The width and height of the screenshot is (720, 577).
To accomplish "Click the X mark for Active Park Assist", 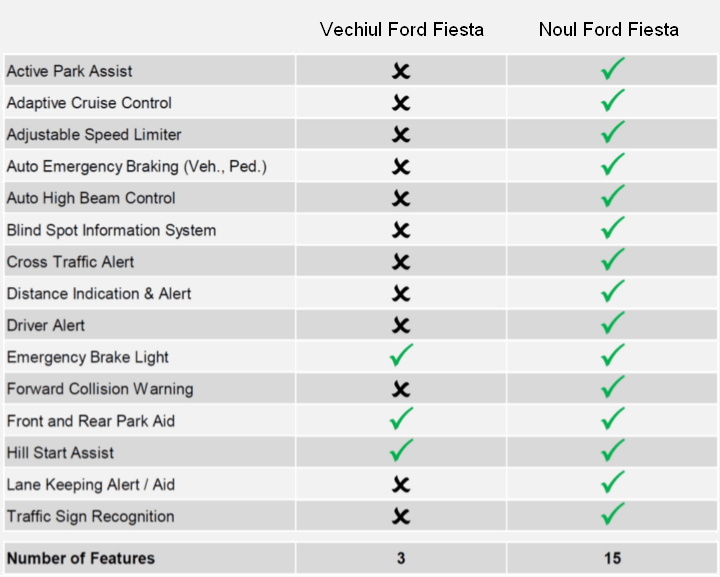I will (x=401, y=71).
